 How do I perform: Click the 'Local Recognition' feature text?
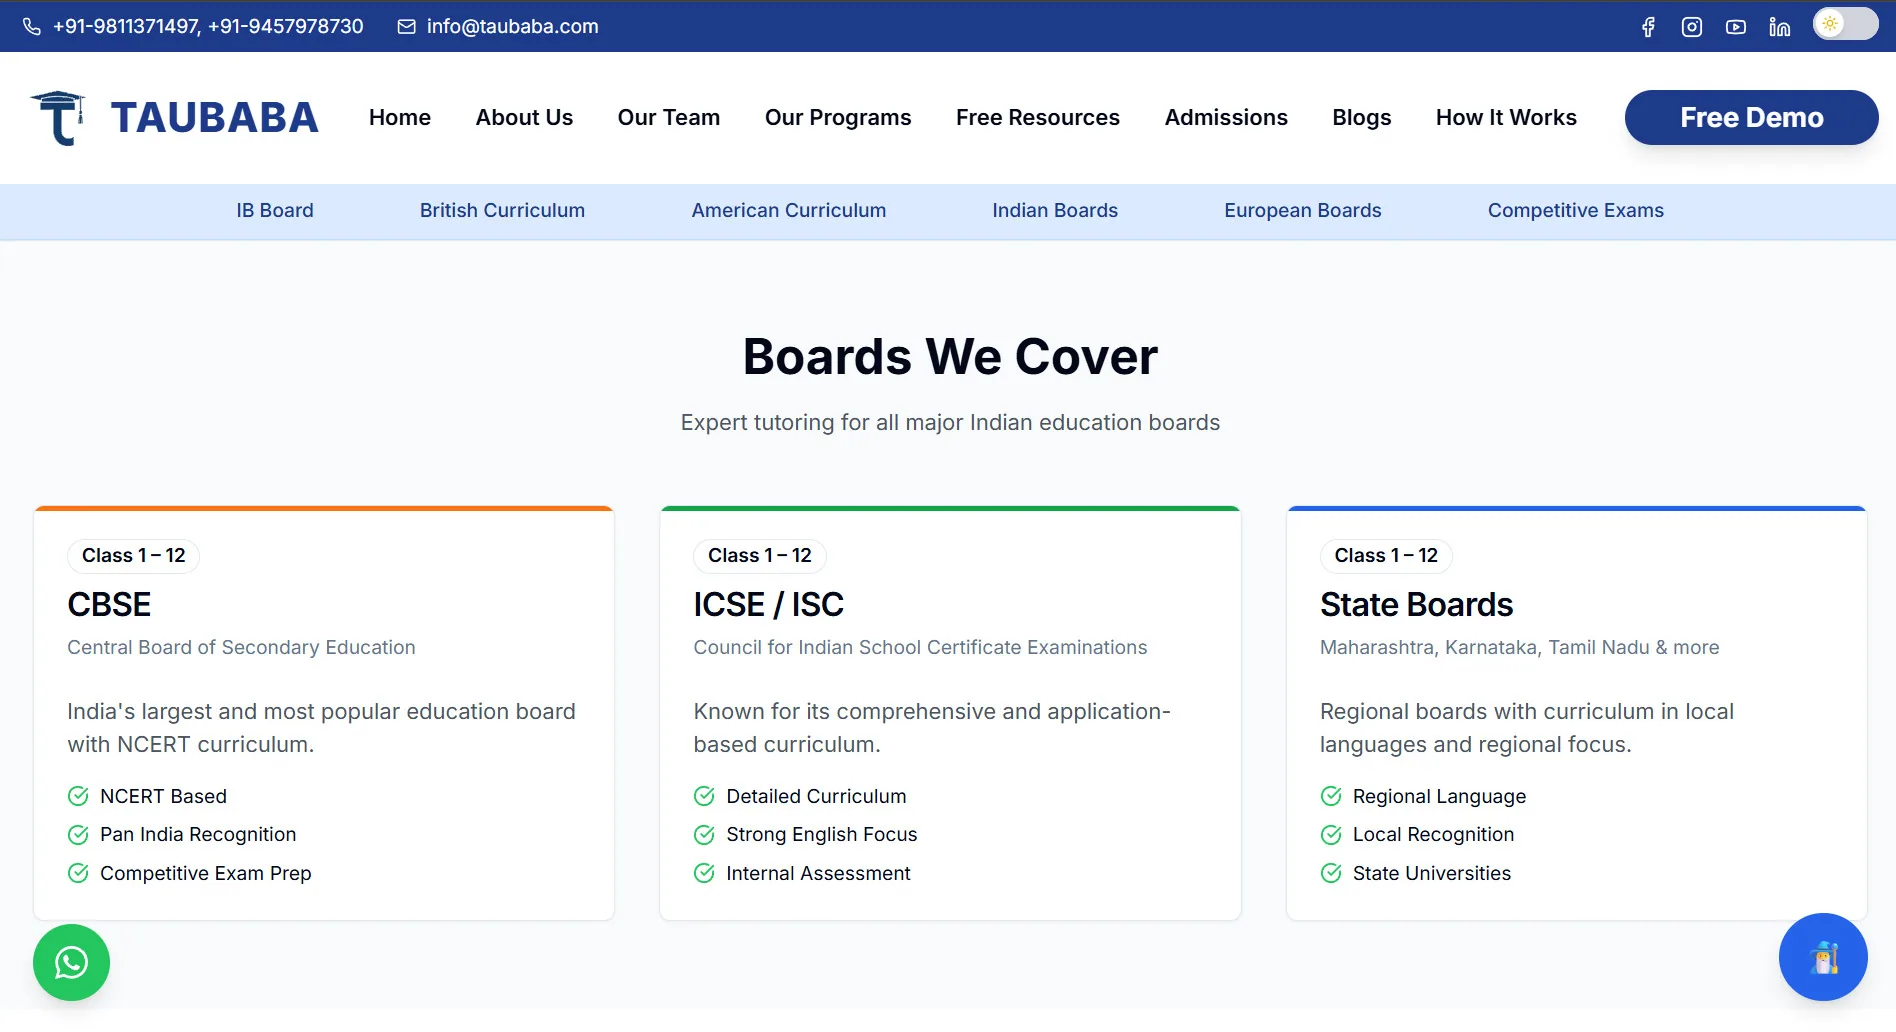(x=1433, y=834)
